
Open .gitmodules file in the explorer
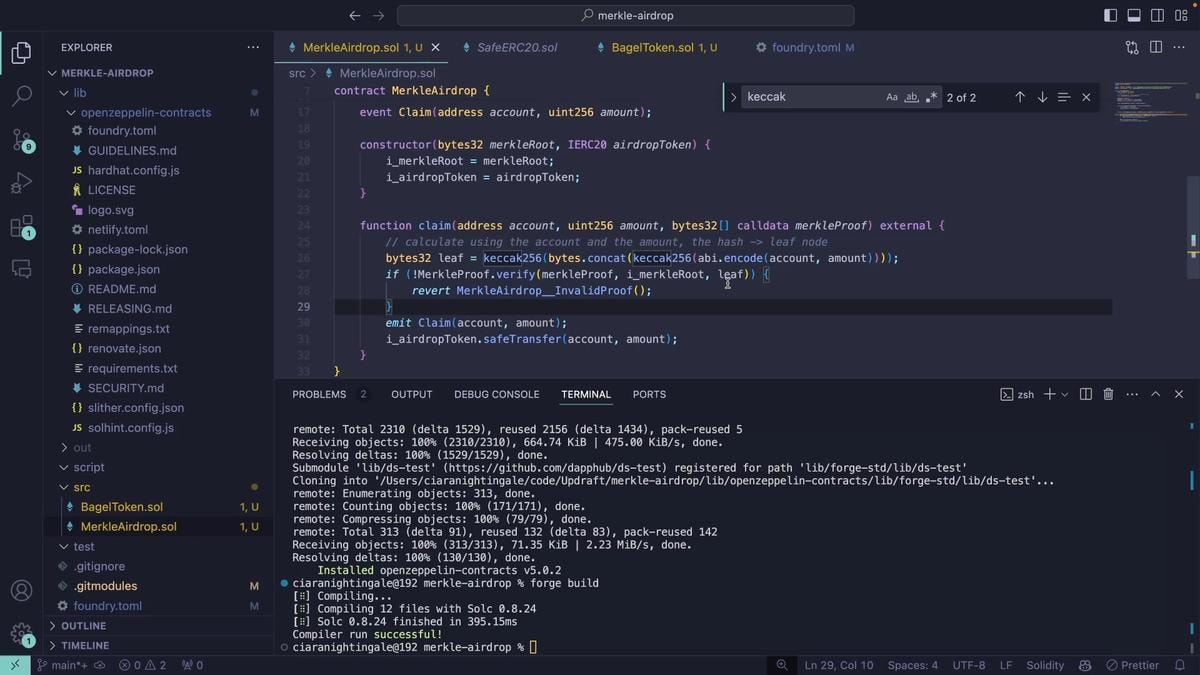pyautogui.click(x=158, y=586)
